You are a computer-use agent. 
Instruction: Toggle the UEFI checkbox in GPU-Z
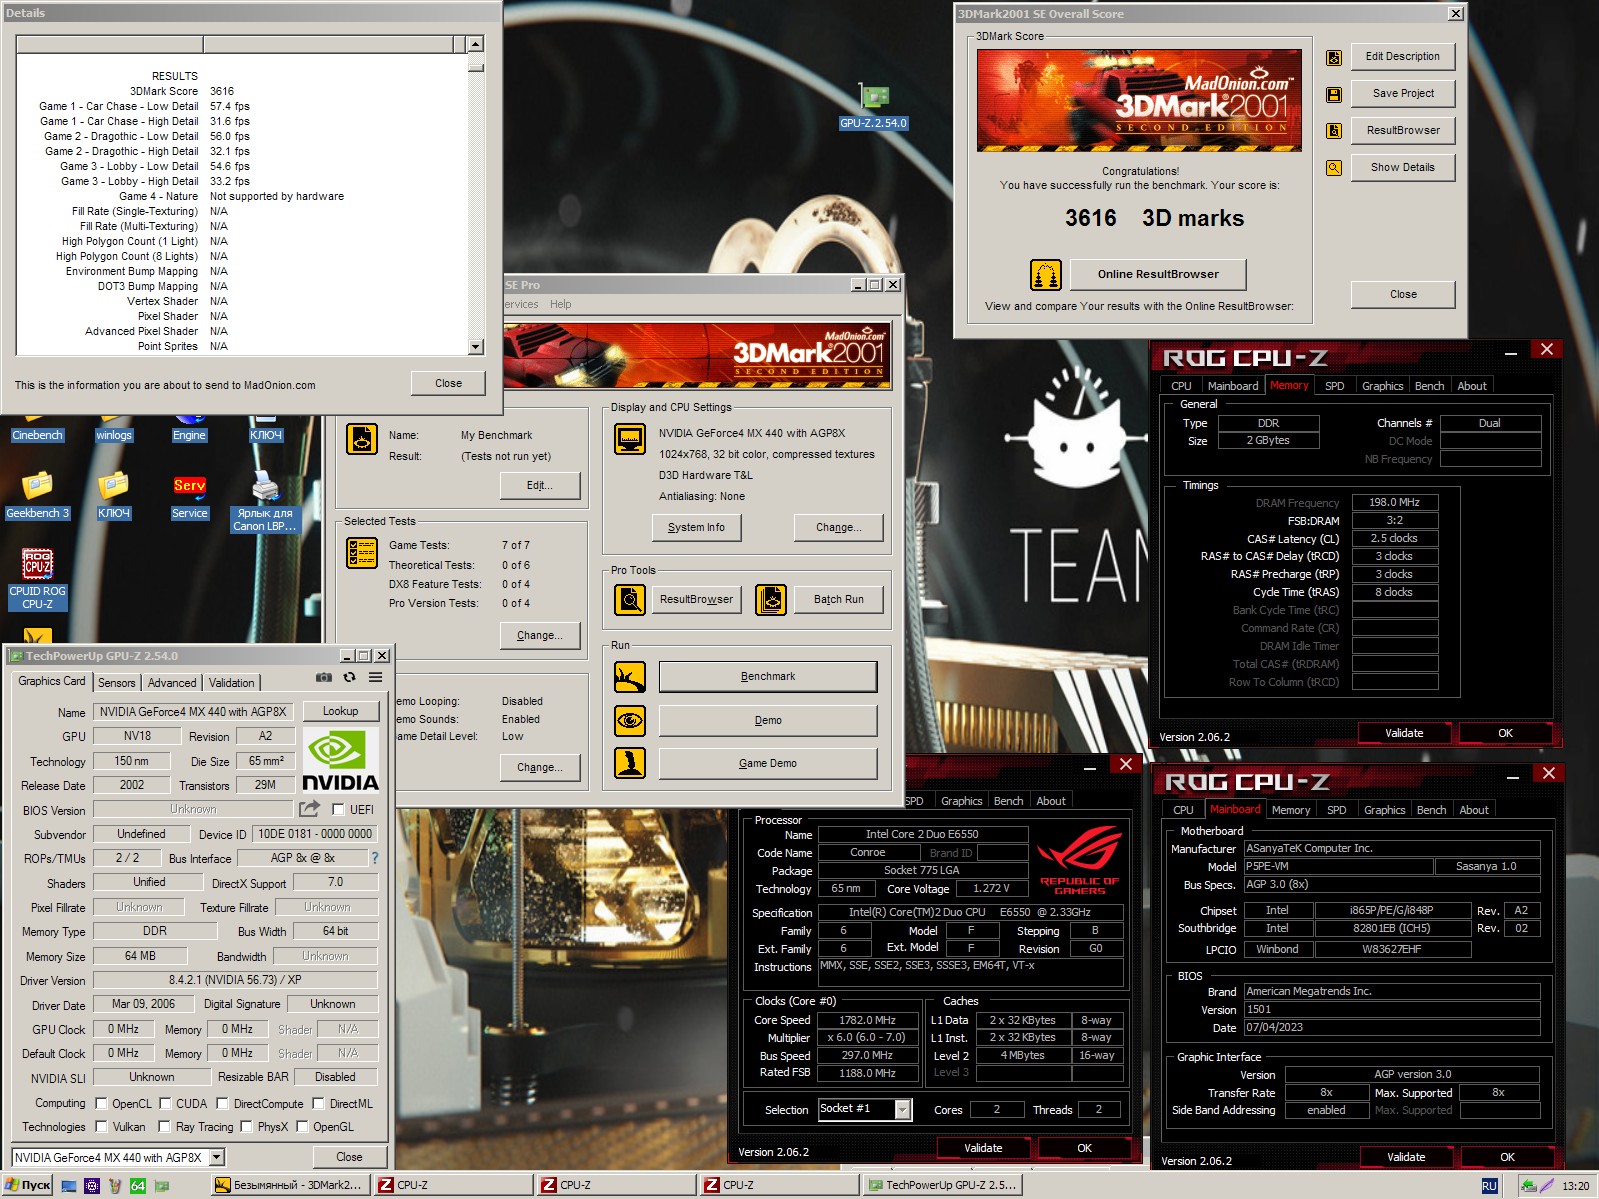338,809
